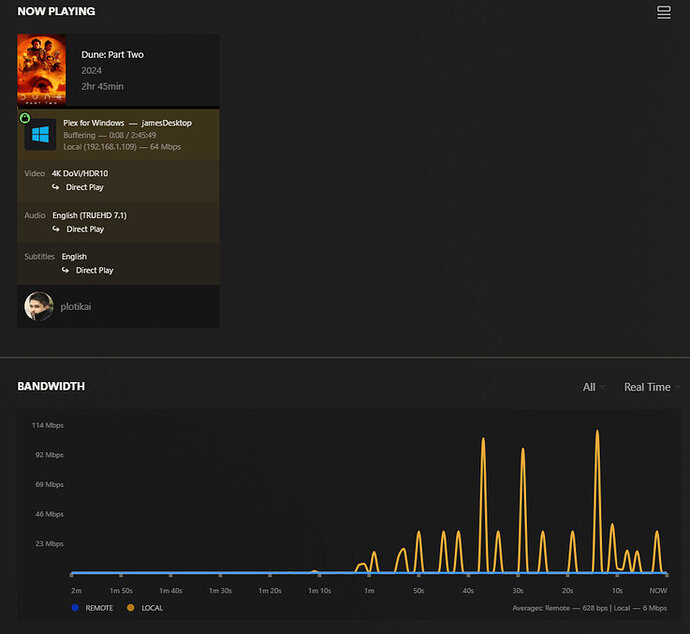690x634 pixels.
Task: Click the bandwidth averages summary text
Action: (590, 608)
